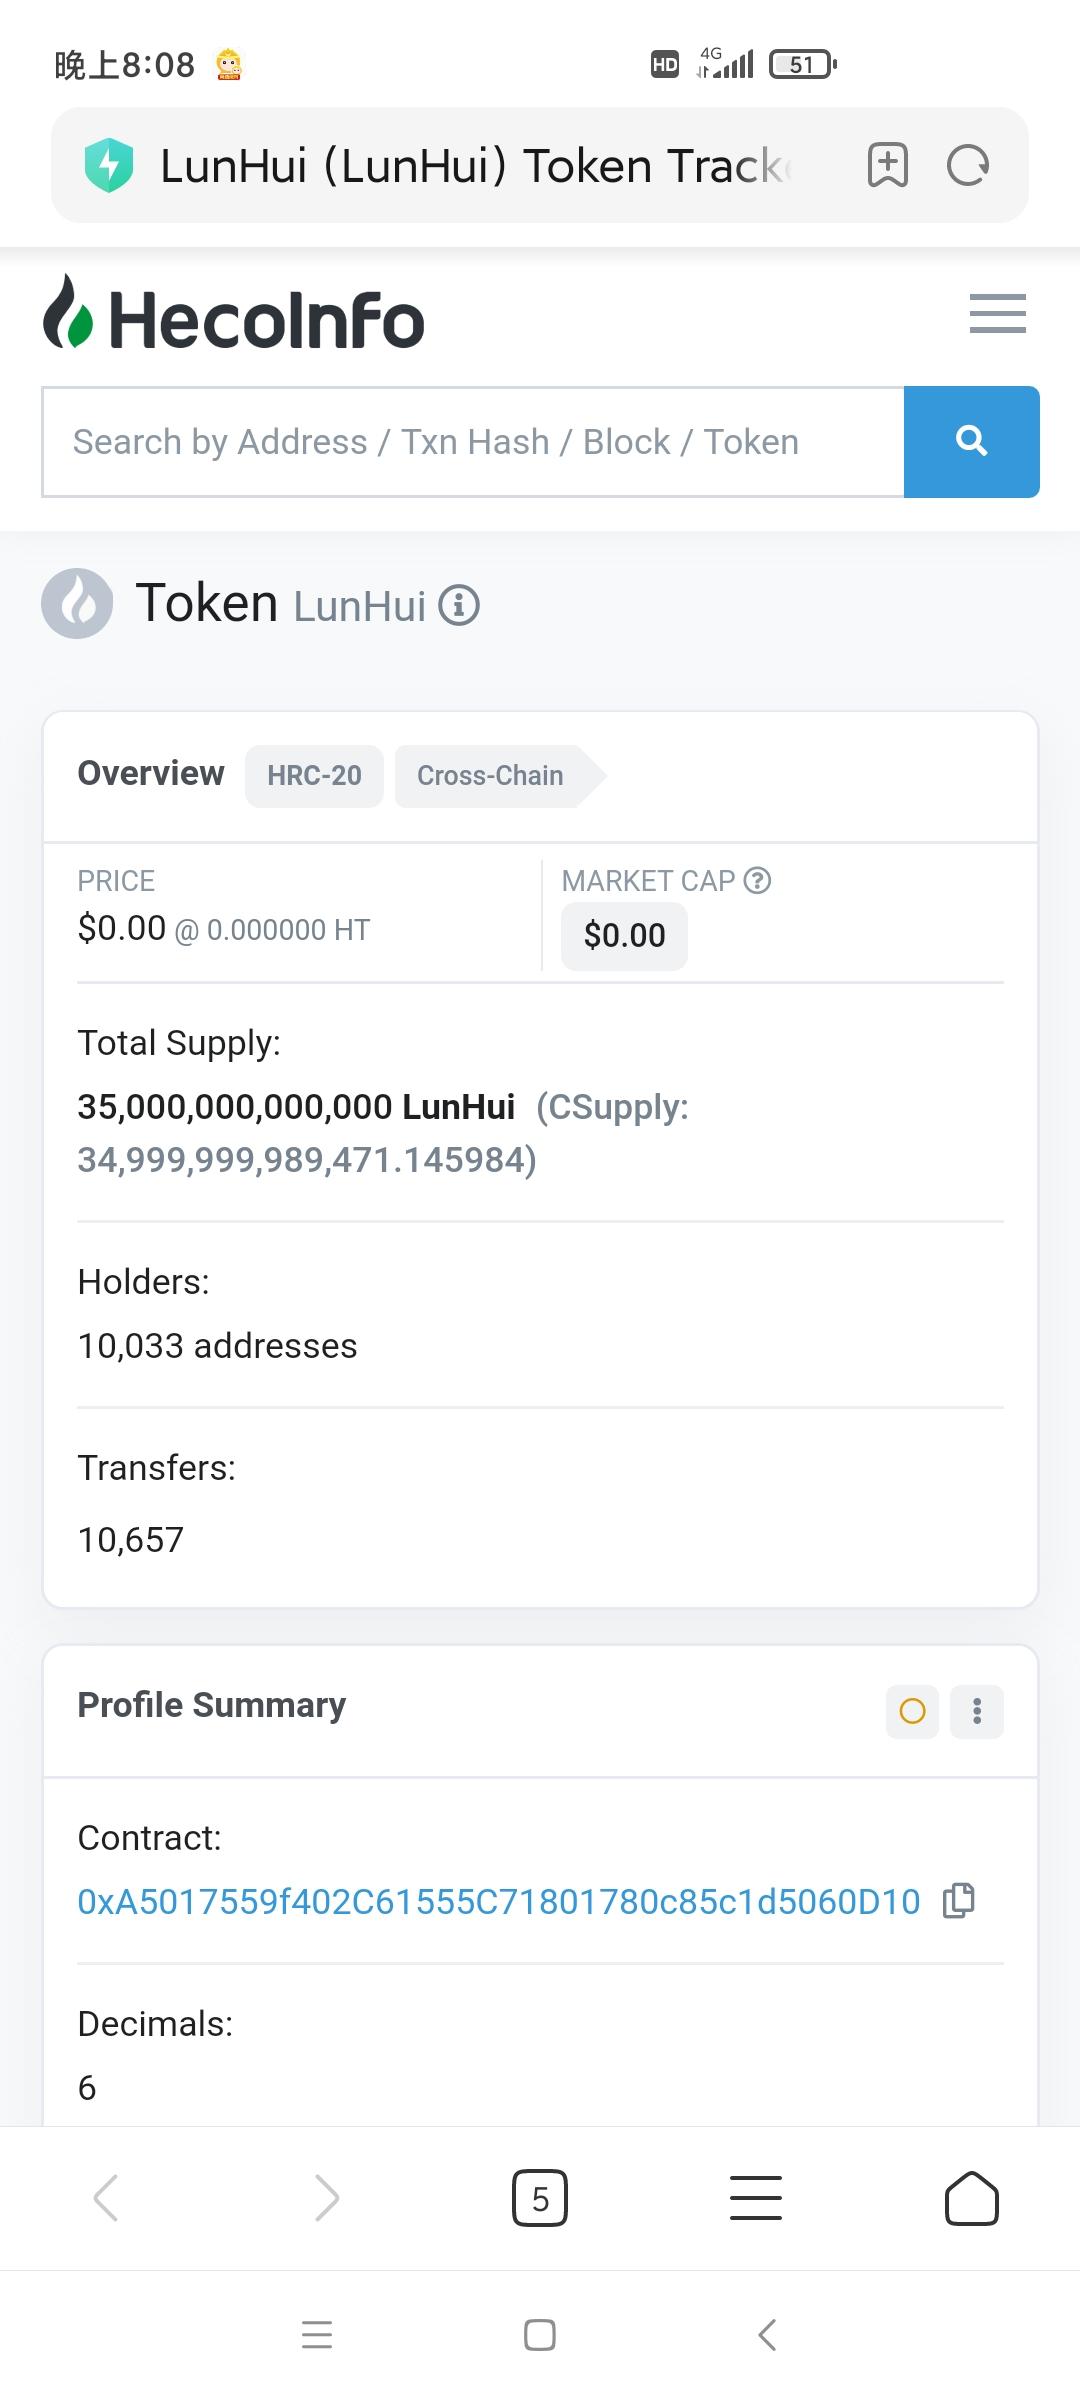Go to the browser home page

[971, 2198]
